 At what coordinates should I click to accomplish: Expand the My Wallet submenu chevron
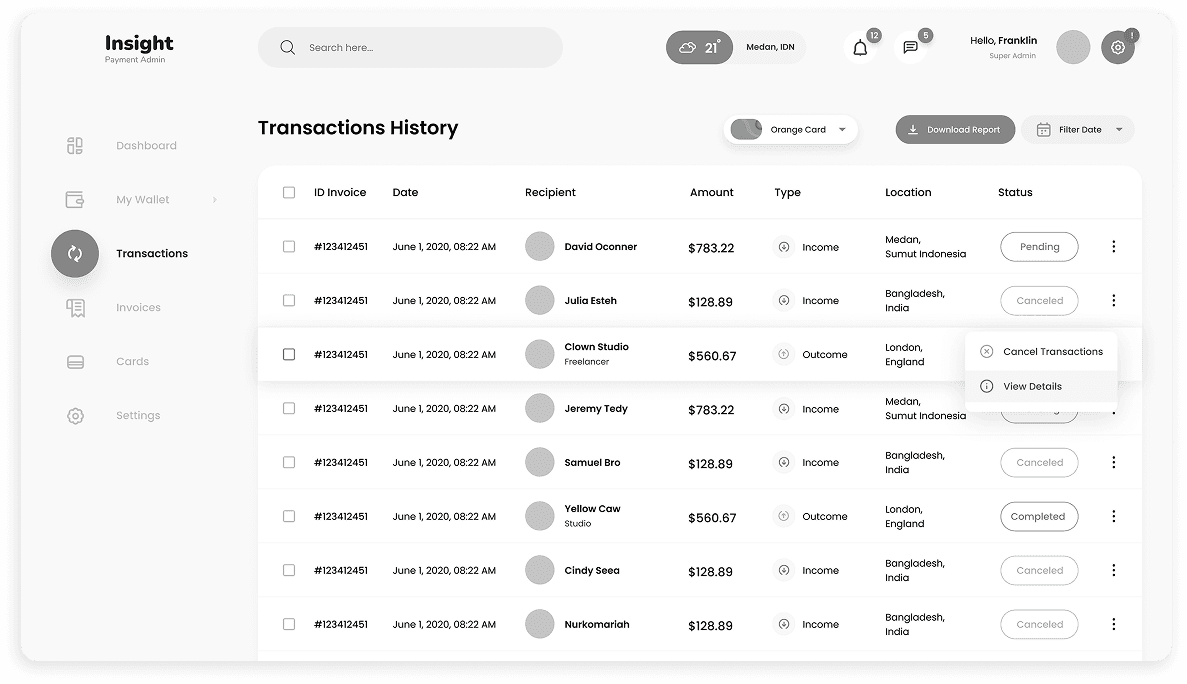point(214,199)
